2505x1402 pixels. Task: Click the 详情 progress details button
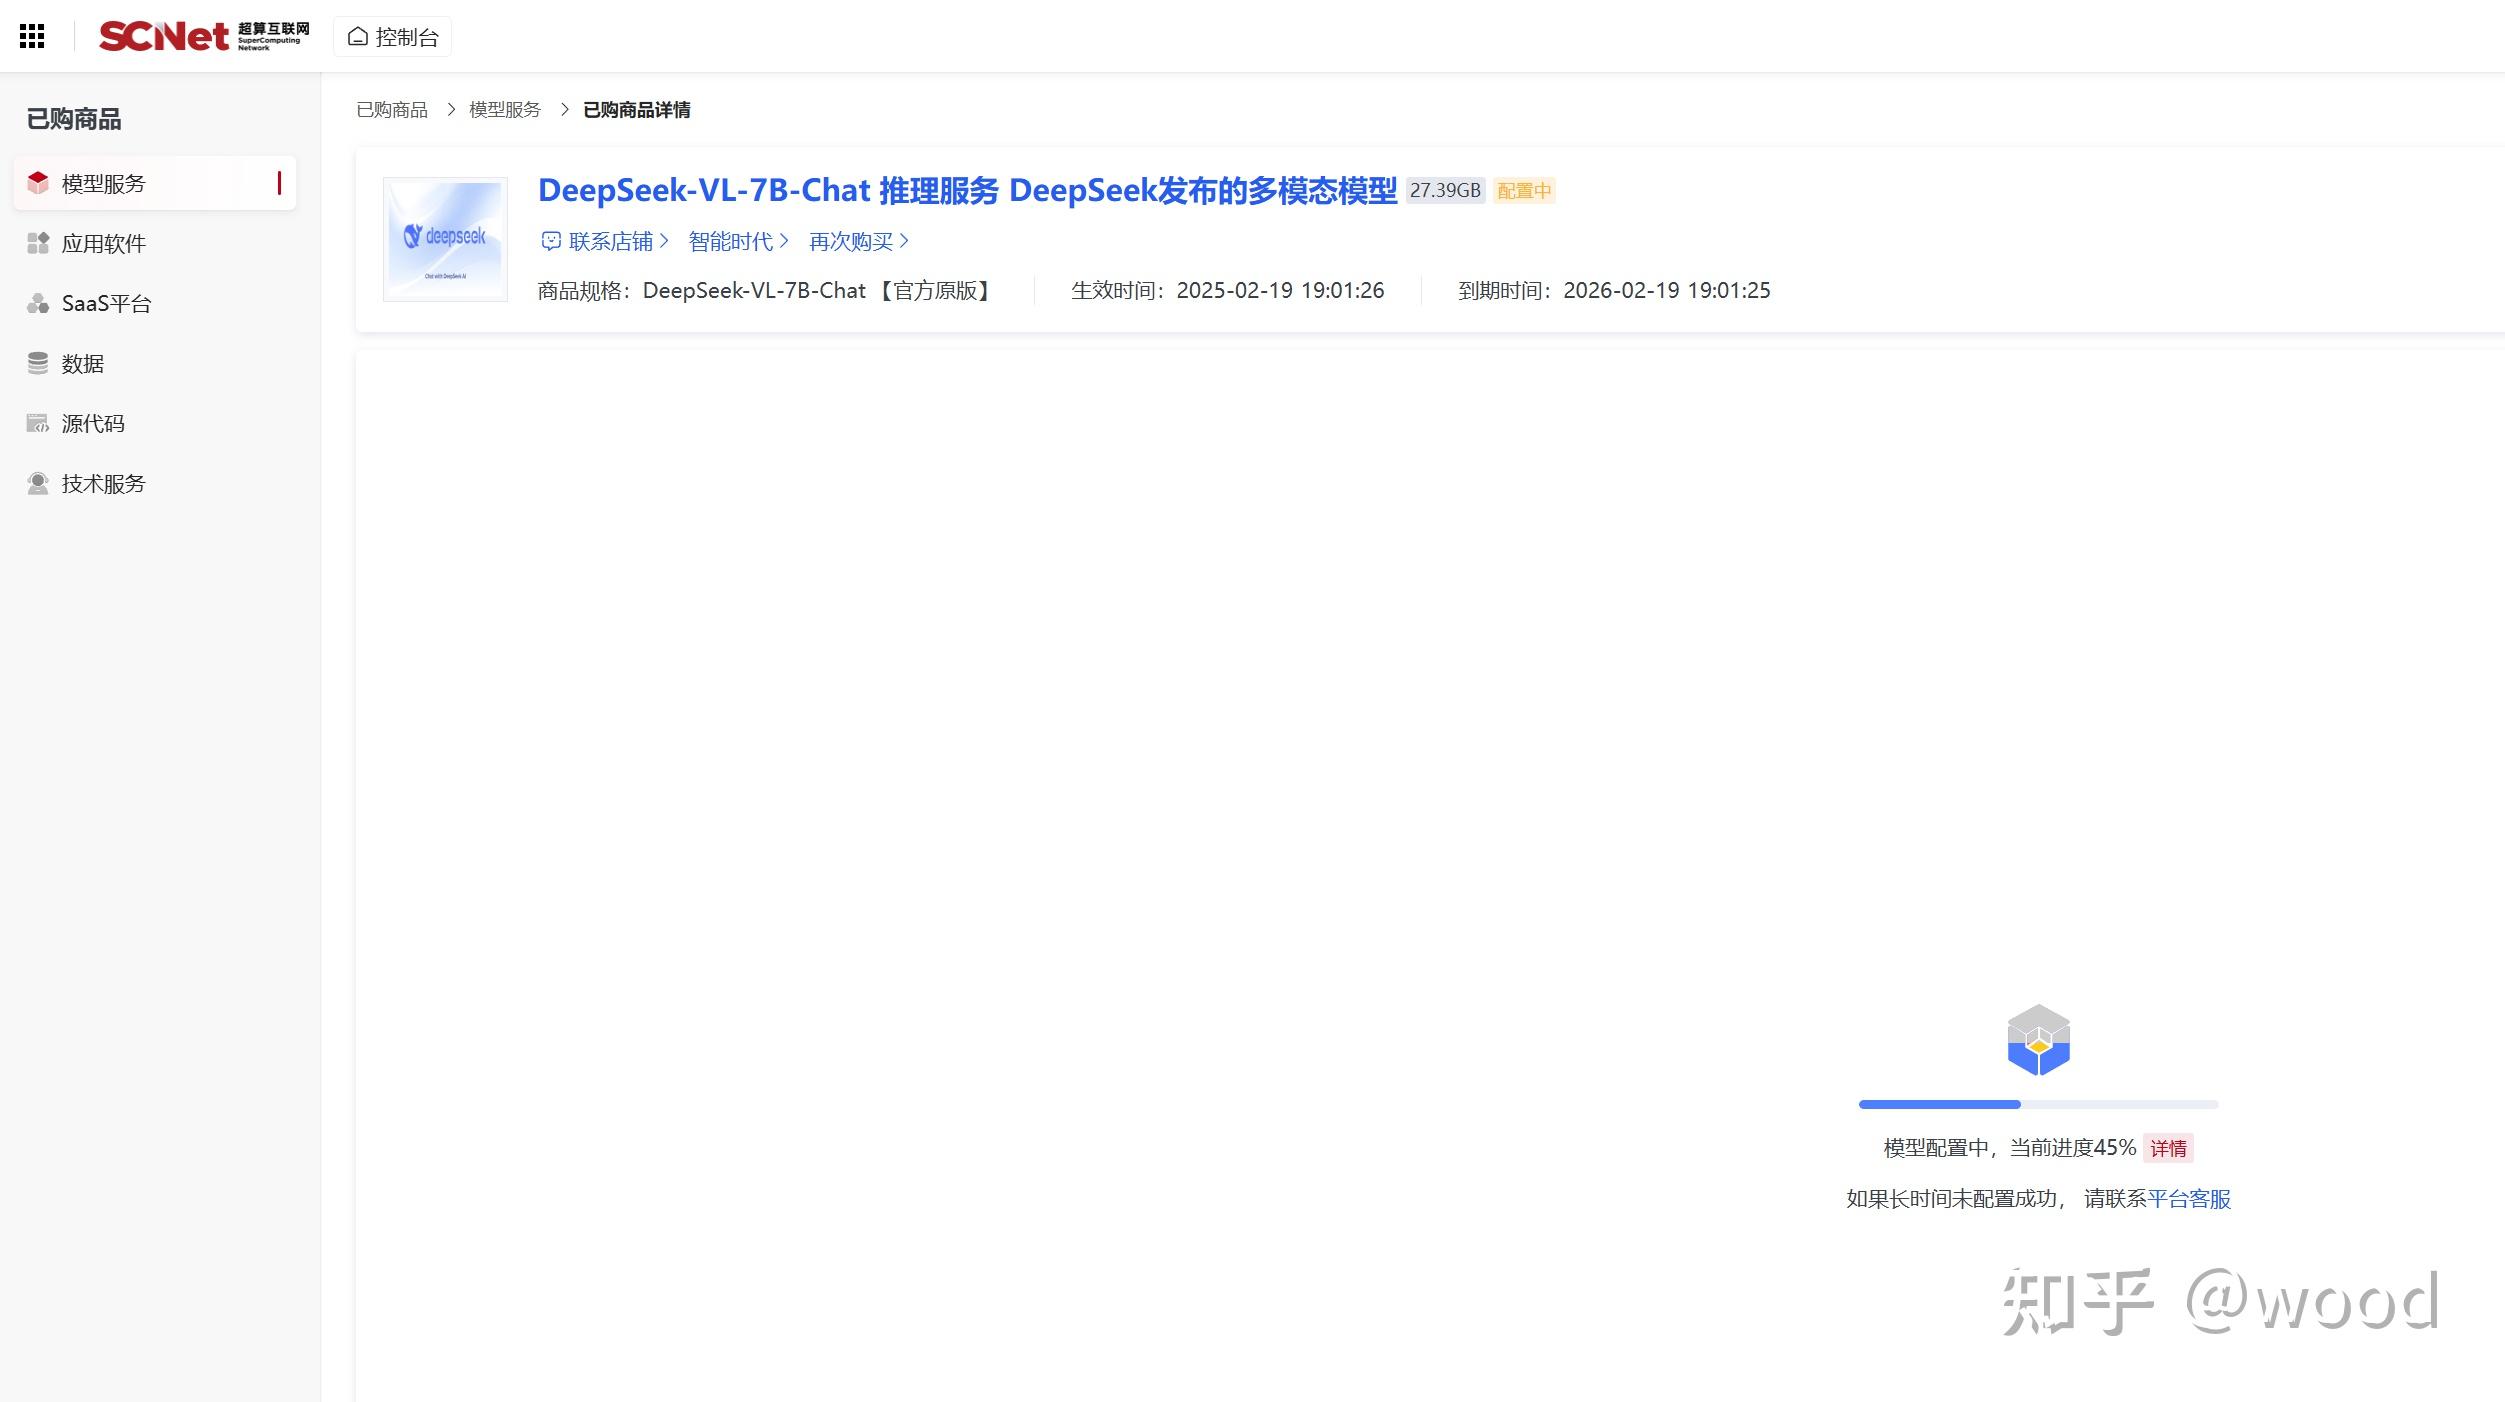point(2169,1148)
